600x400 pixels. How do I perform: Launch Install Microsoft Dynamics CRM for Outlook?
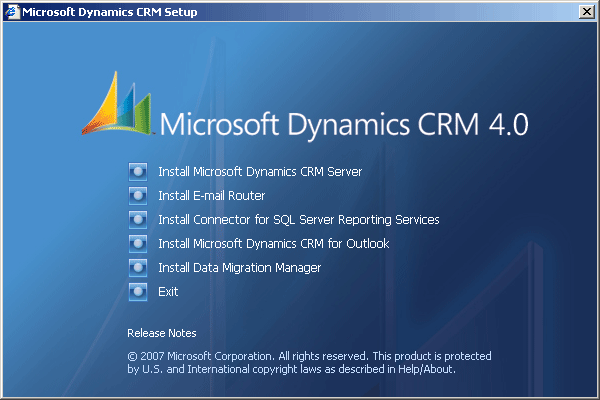point(274,243)
